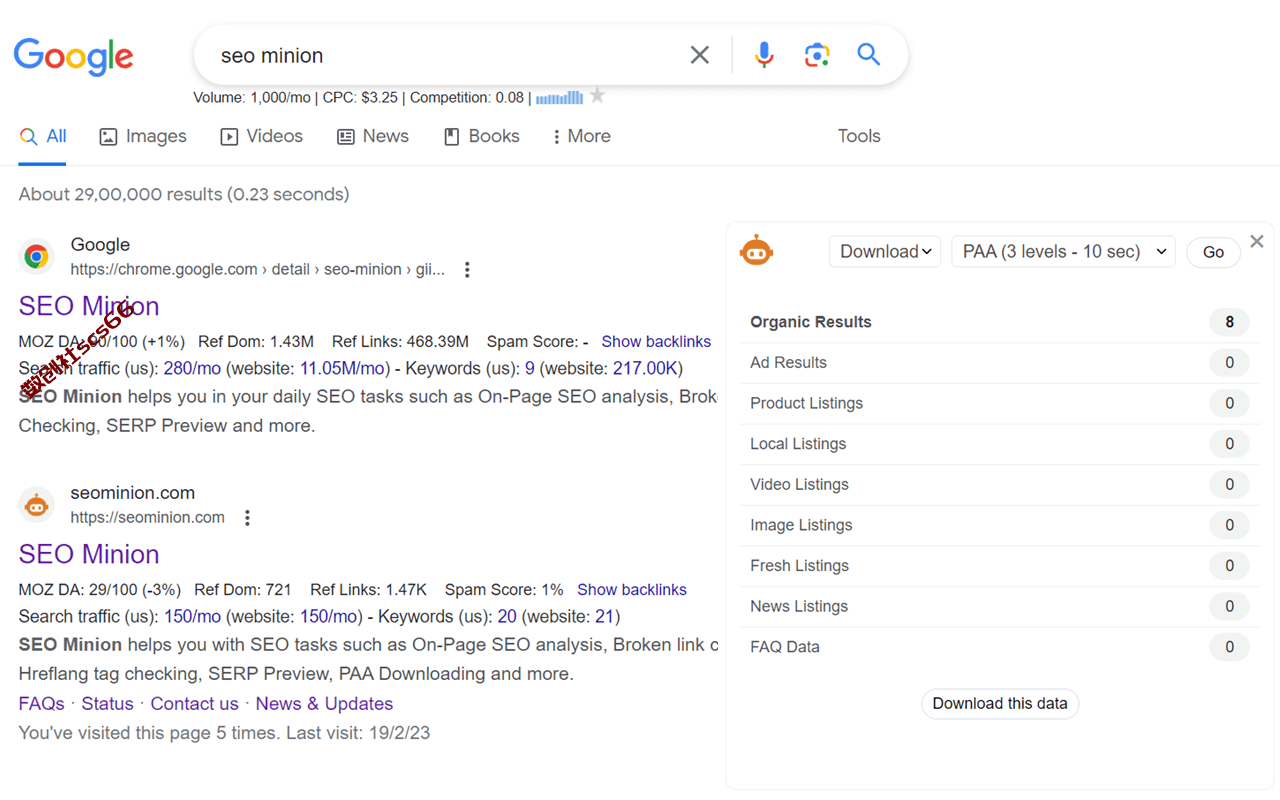This screenshot has height=800, width=1280.
Task: Select News Listings row
Action: [x=1000, y=606]
